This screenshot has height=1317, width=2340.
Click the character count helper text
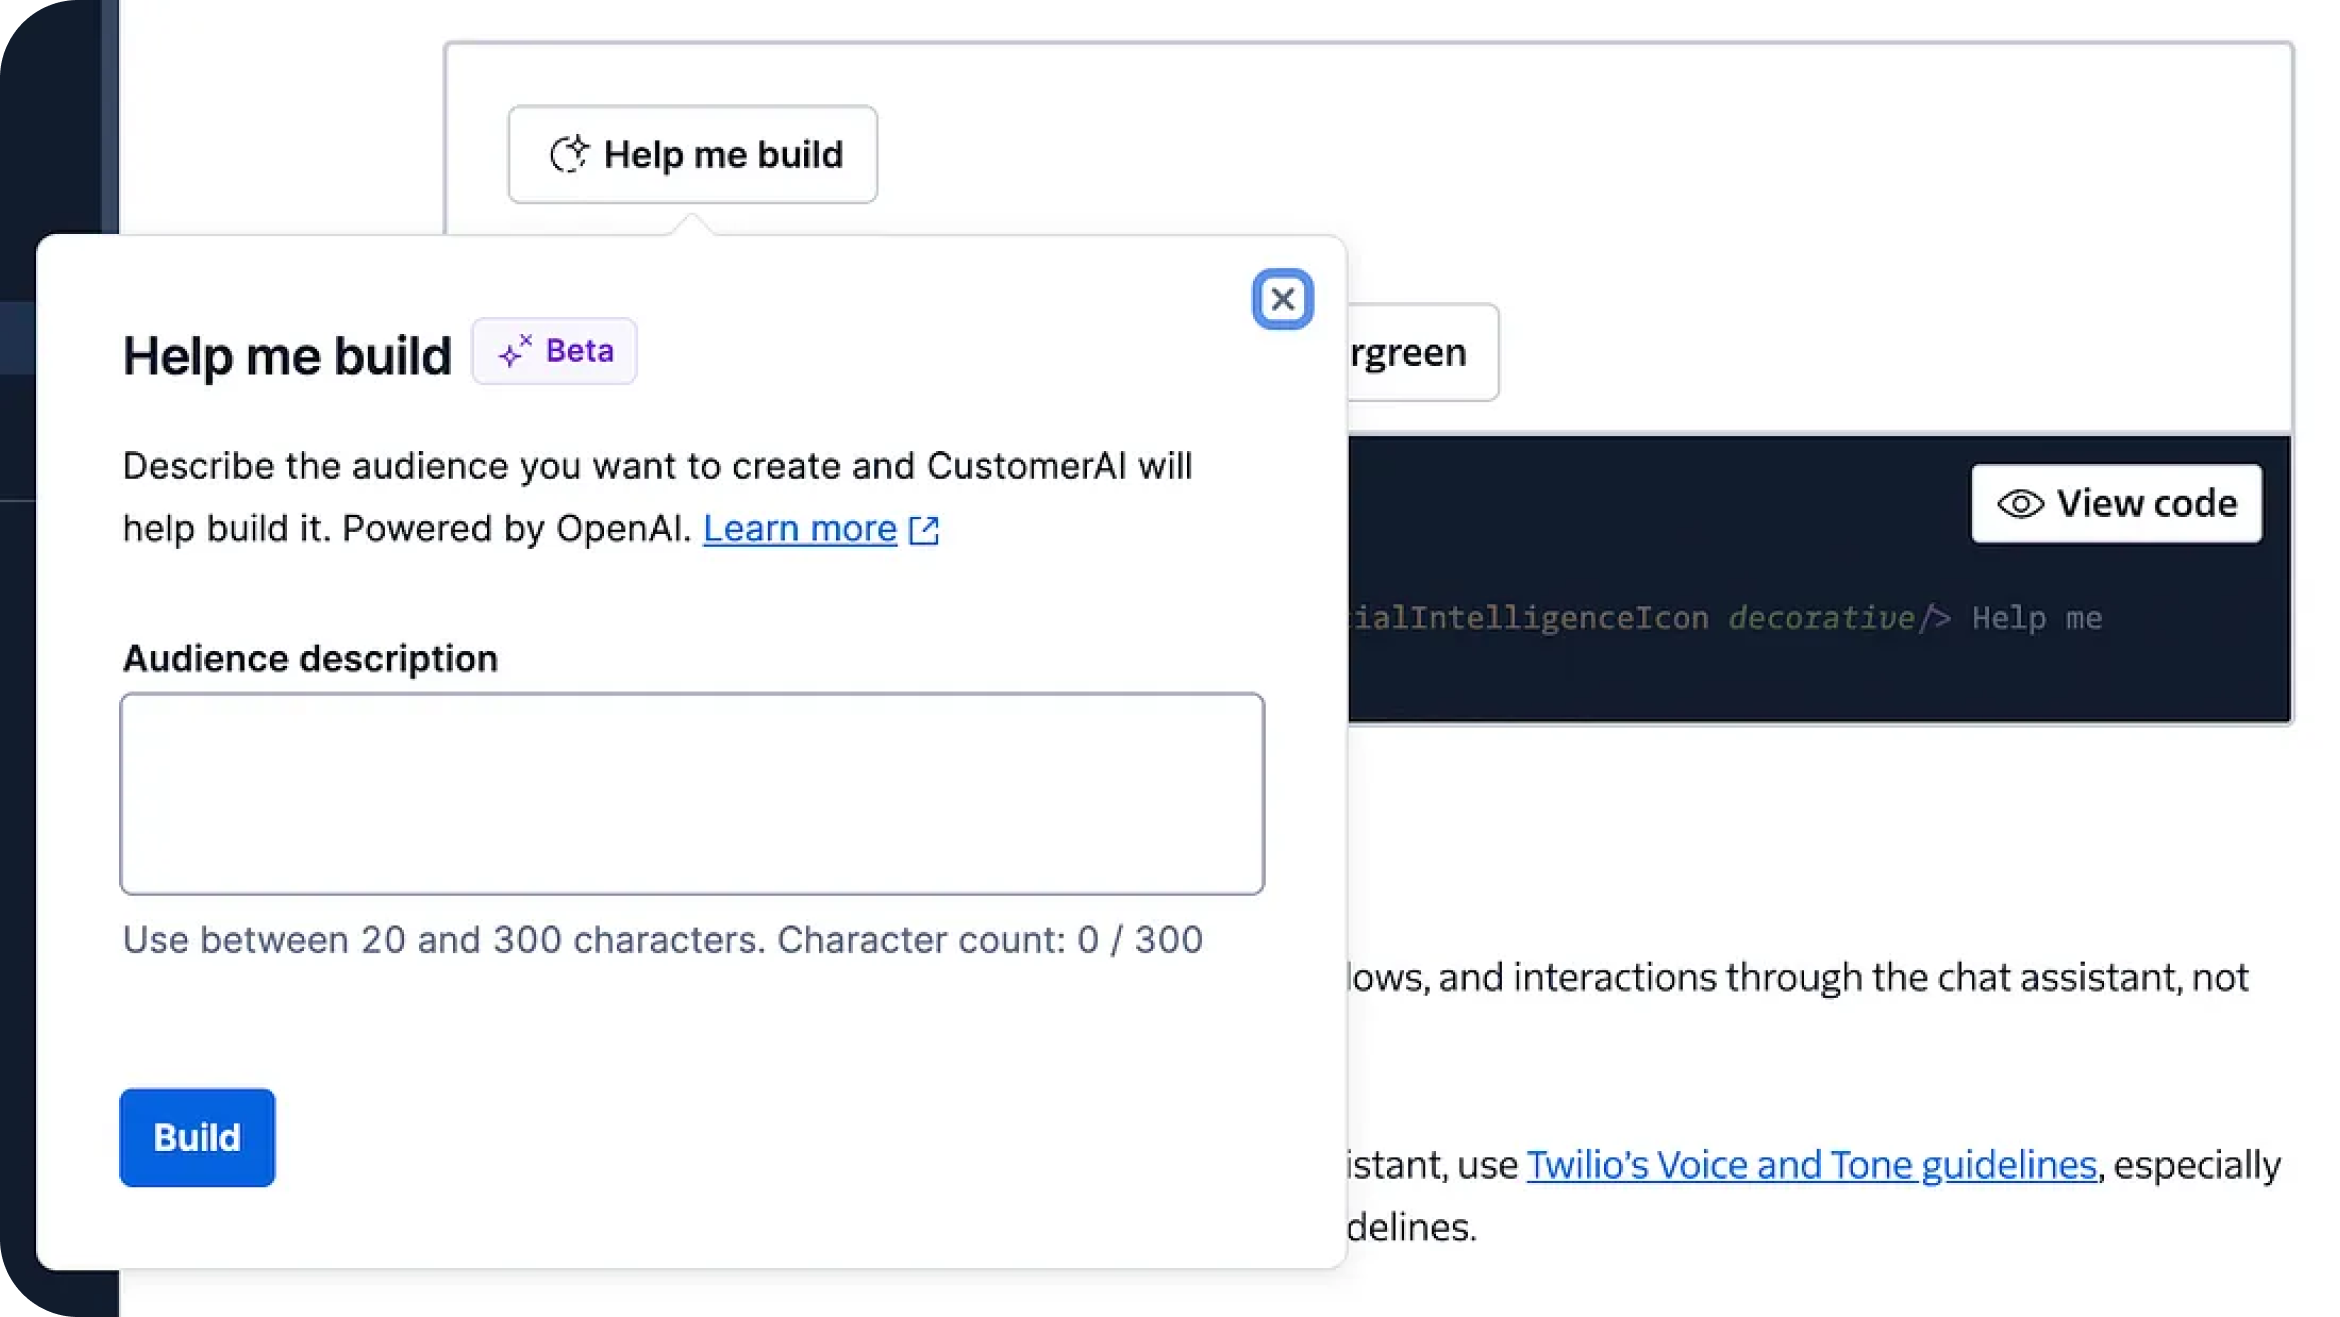click(662, 940)
